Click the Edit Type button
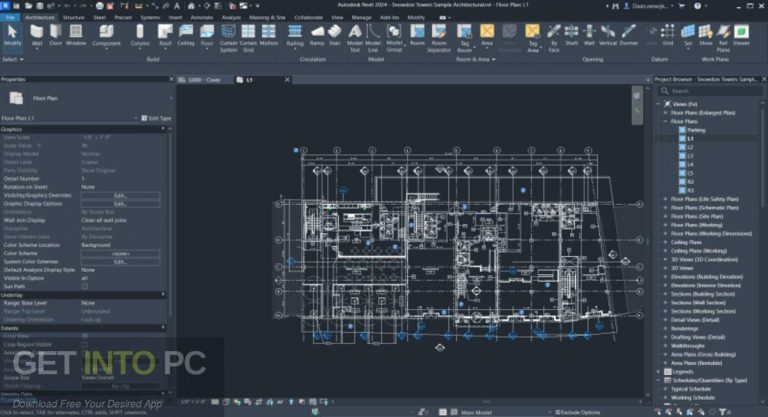The image size is (768, 417). click(156, 118)
